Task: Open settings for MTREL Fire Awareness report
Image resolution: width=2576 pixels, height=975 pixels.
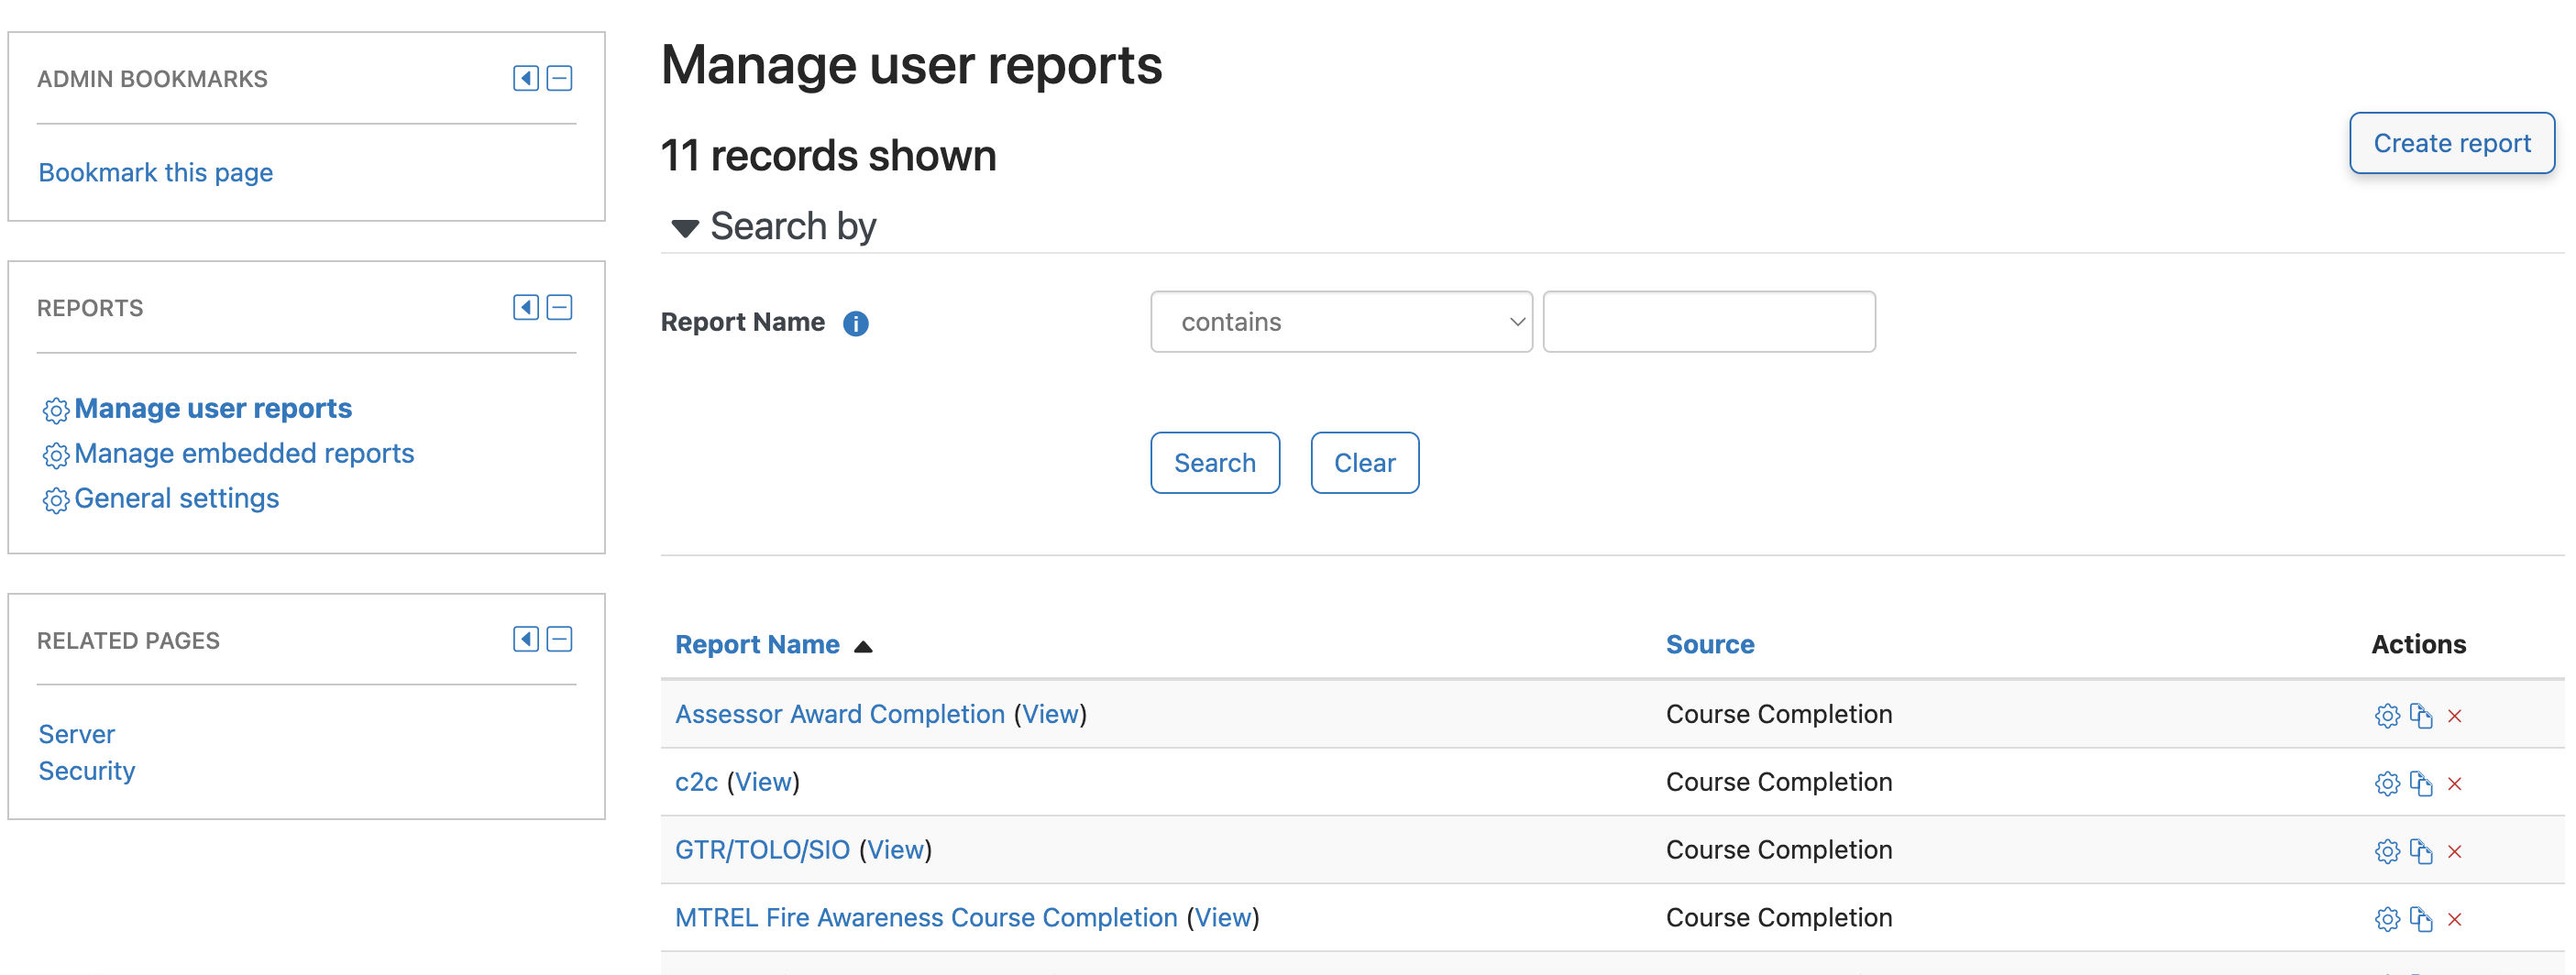Action: (x=2387, y=920)
